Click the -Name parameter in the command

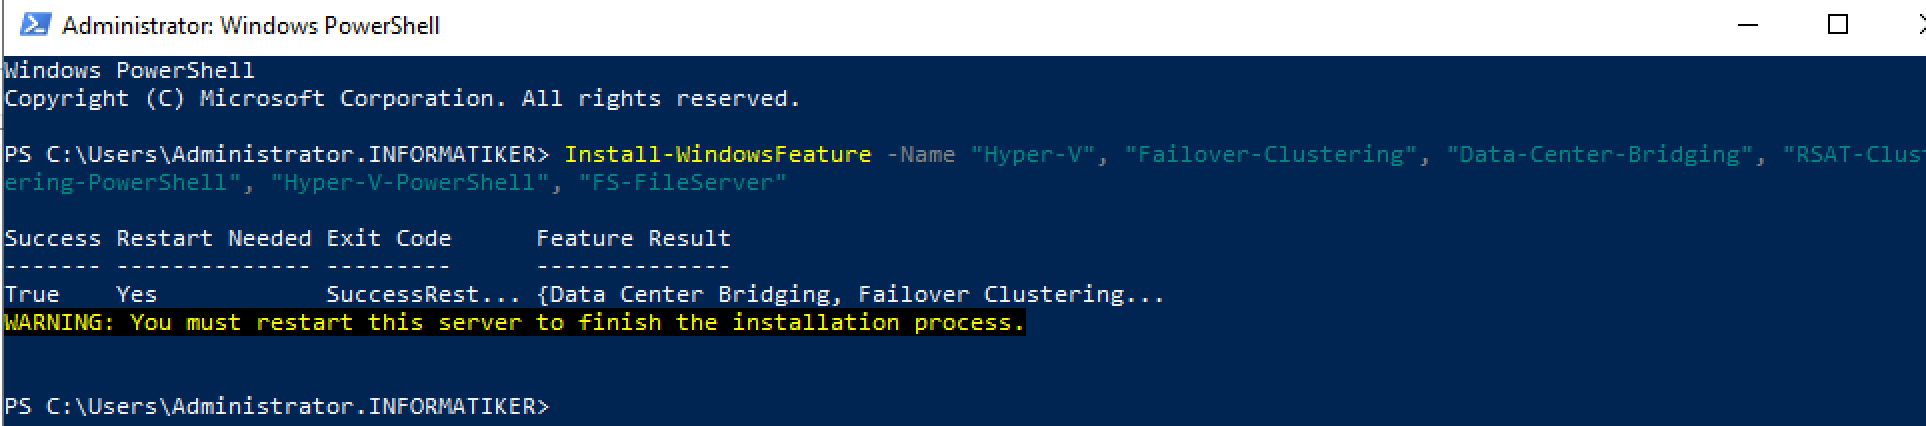[921, 154]
